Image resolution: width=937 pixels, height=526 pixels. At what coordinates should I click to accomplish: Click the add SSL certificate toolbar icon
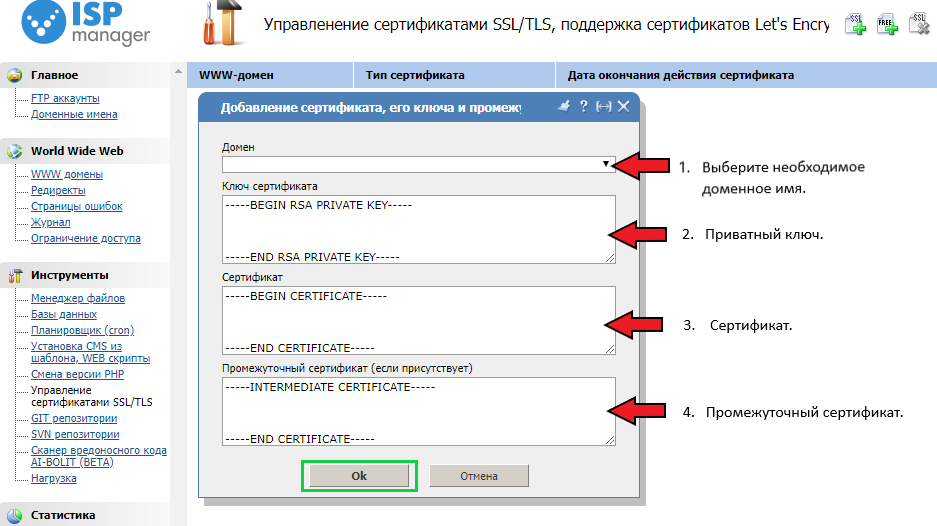click(855, 24)
